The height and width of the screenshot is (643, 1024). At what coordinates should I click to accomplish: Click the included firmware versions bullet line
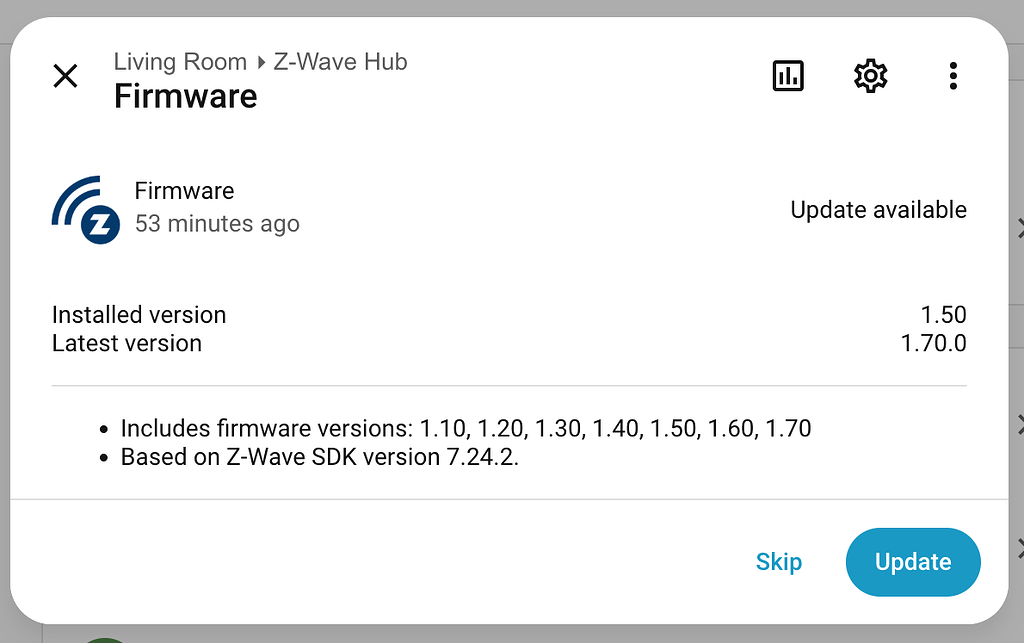(465, 428)
